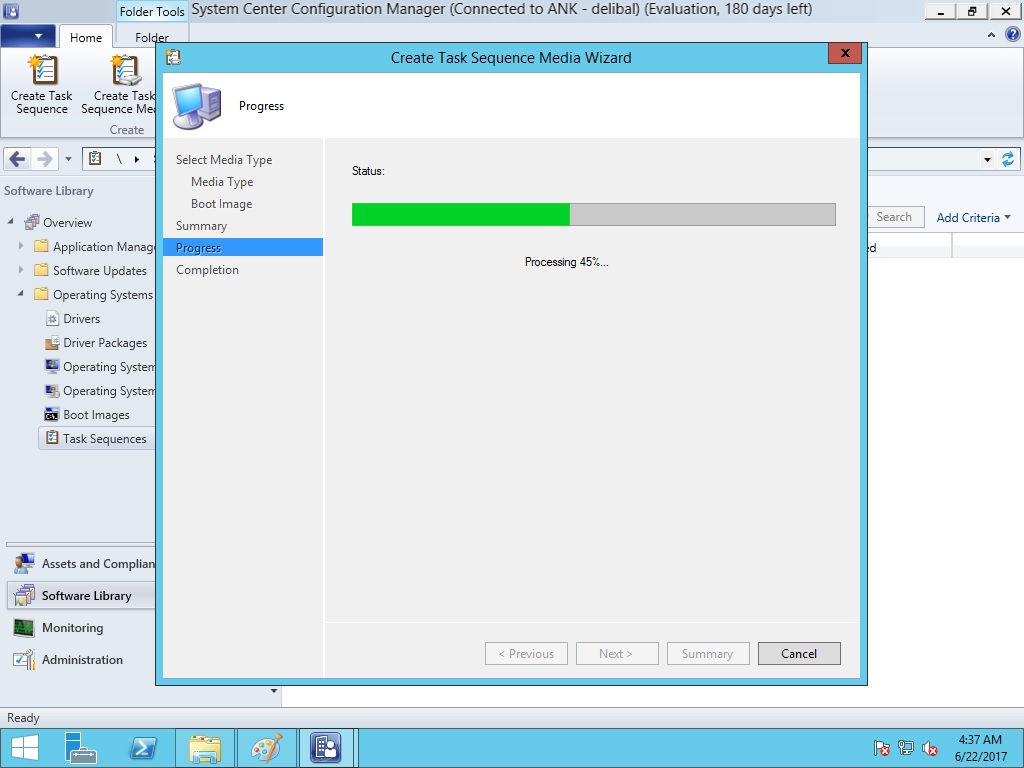
Task: Select the Task Sequences tree node
Action: click(104, 439)
